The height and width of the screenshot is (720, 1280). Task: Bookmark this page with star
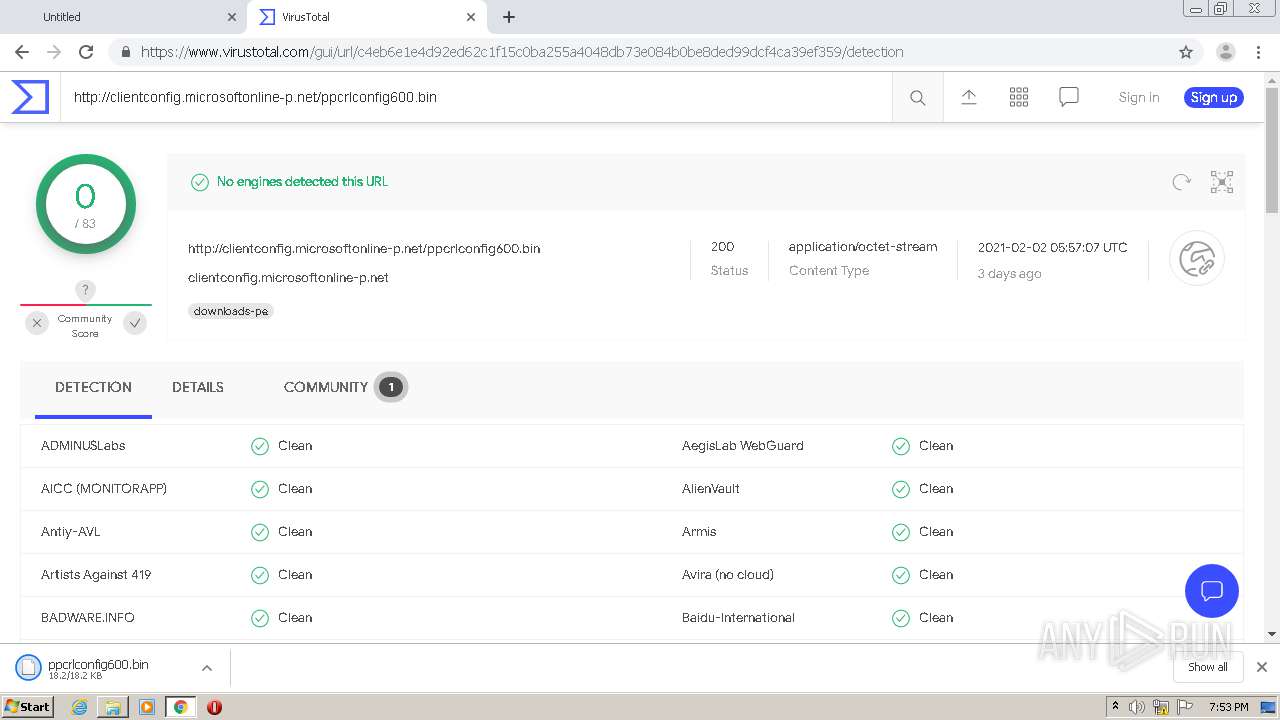click(1186, 52)
